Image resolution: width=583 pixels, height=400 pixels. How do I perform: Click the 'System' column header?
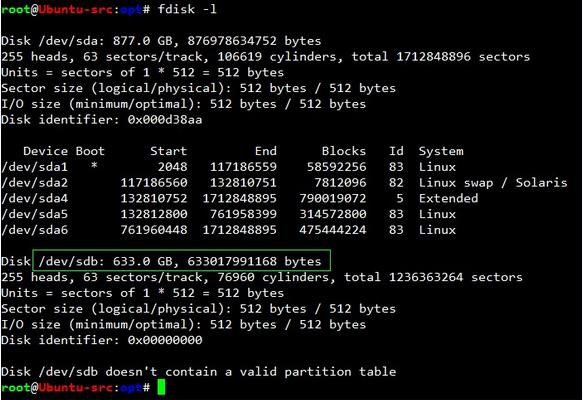tap(441, 151)
